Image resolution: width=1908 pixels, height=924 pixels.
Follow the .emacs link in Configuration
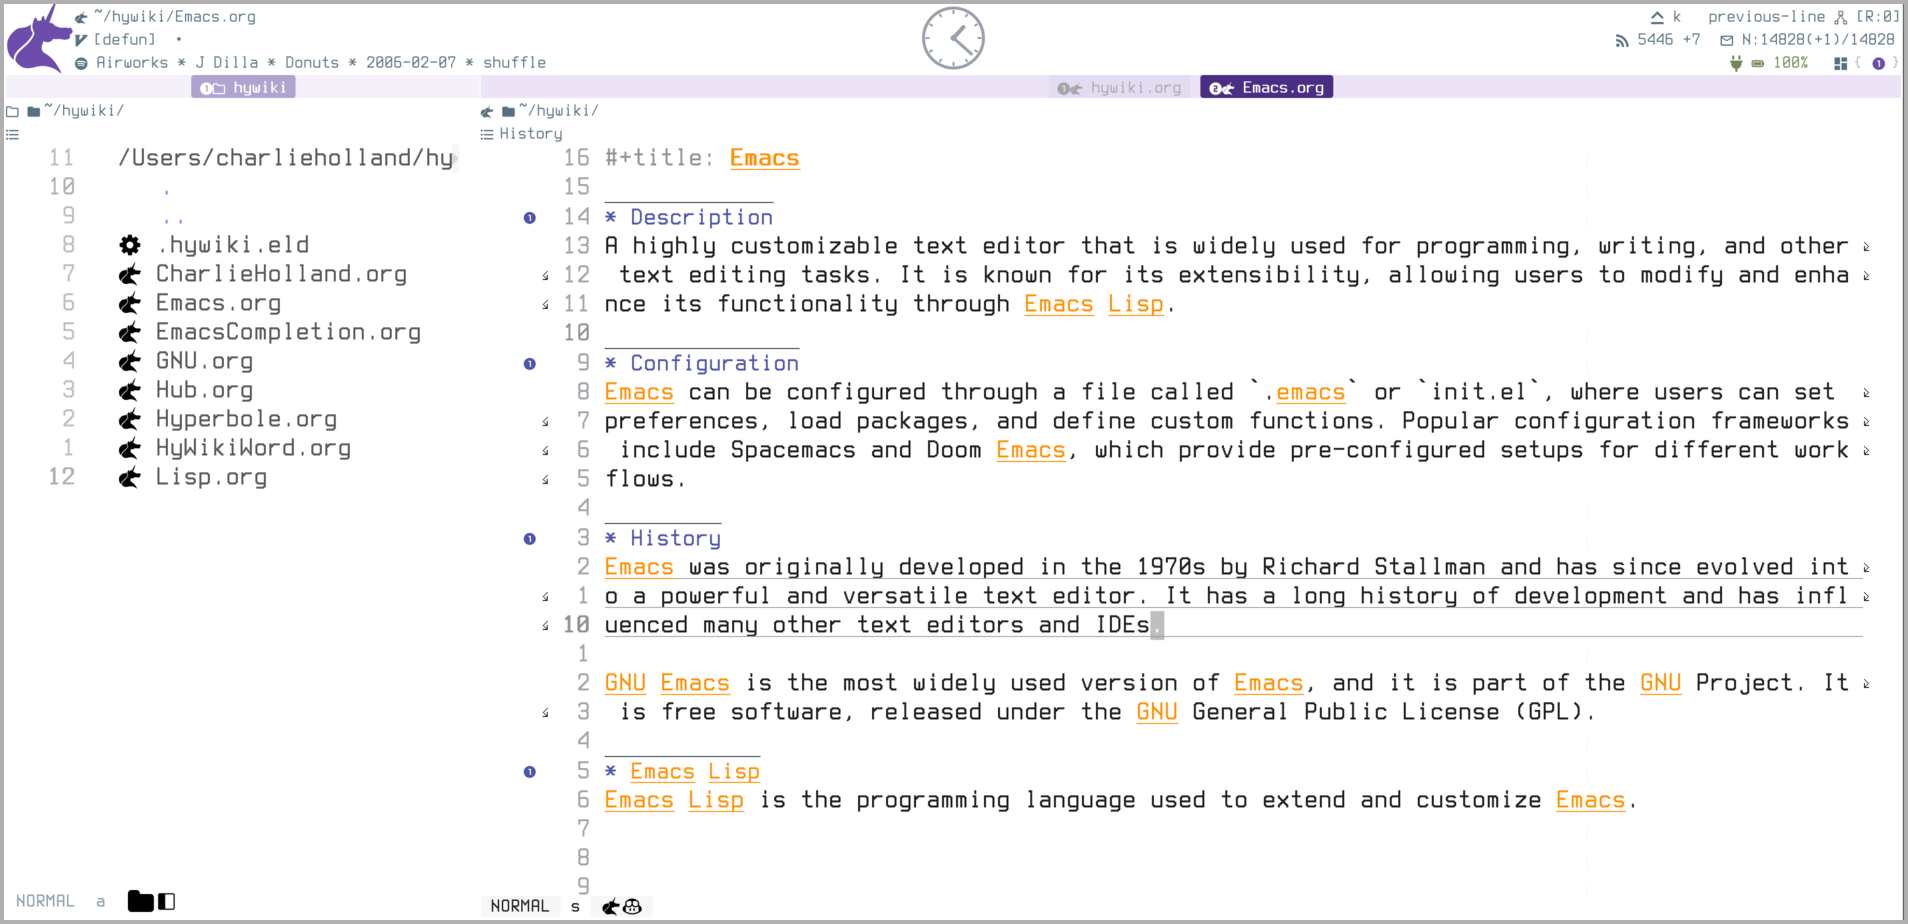click(1309, 392)
